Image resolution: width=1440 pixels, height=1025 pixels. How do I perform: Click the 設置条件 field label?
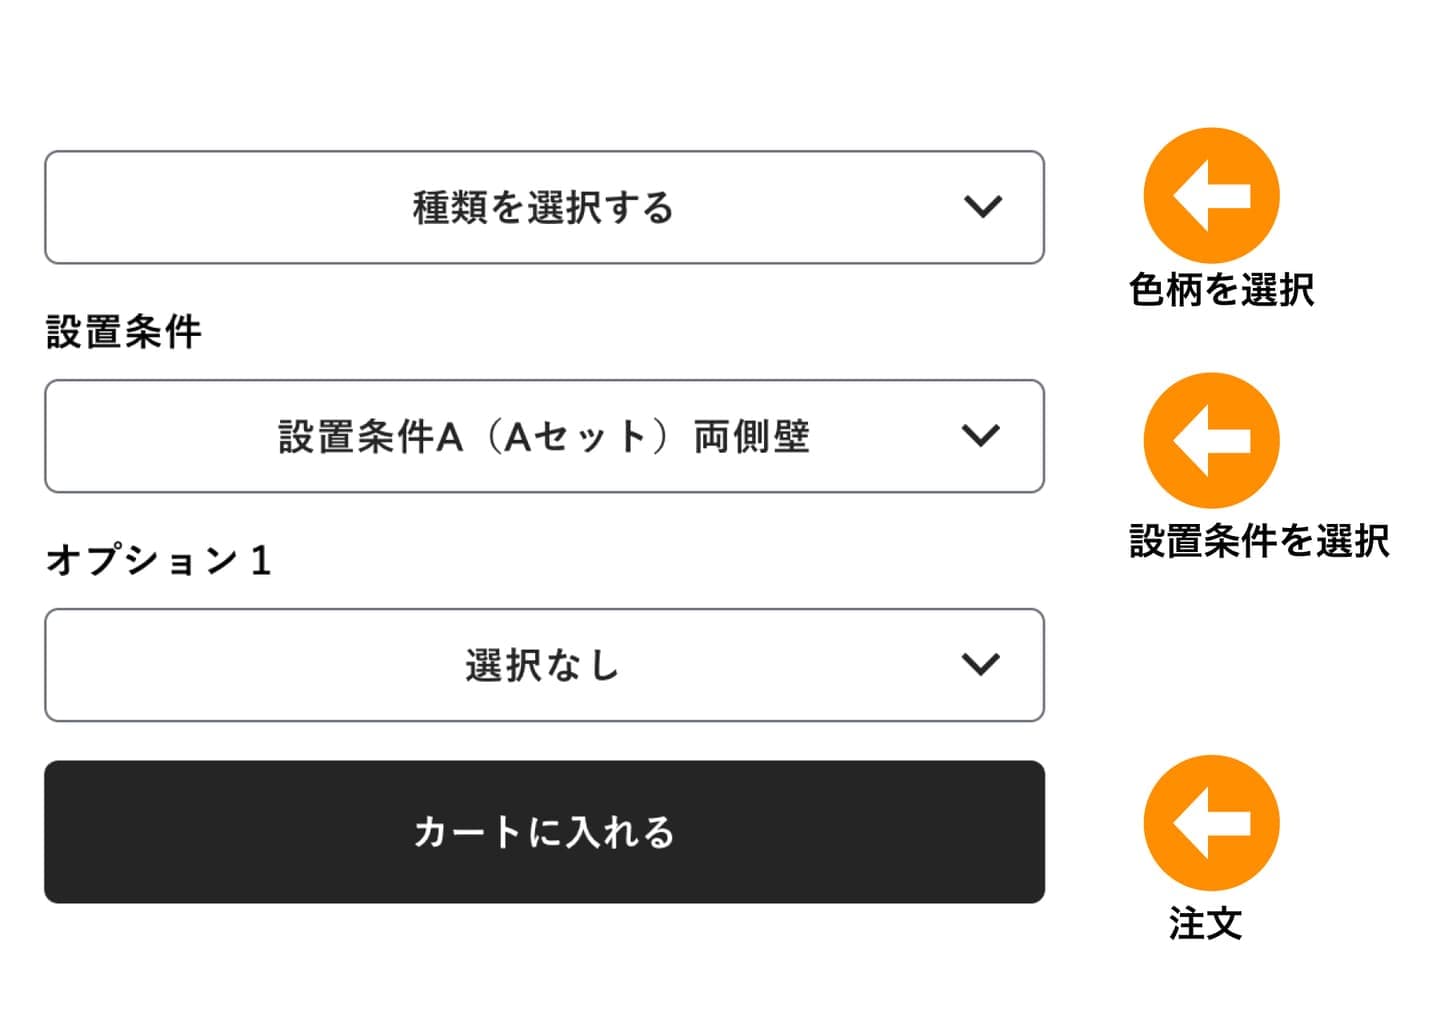[124, 332]
